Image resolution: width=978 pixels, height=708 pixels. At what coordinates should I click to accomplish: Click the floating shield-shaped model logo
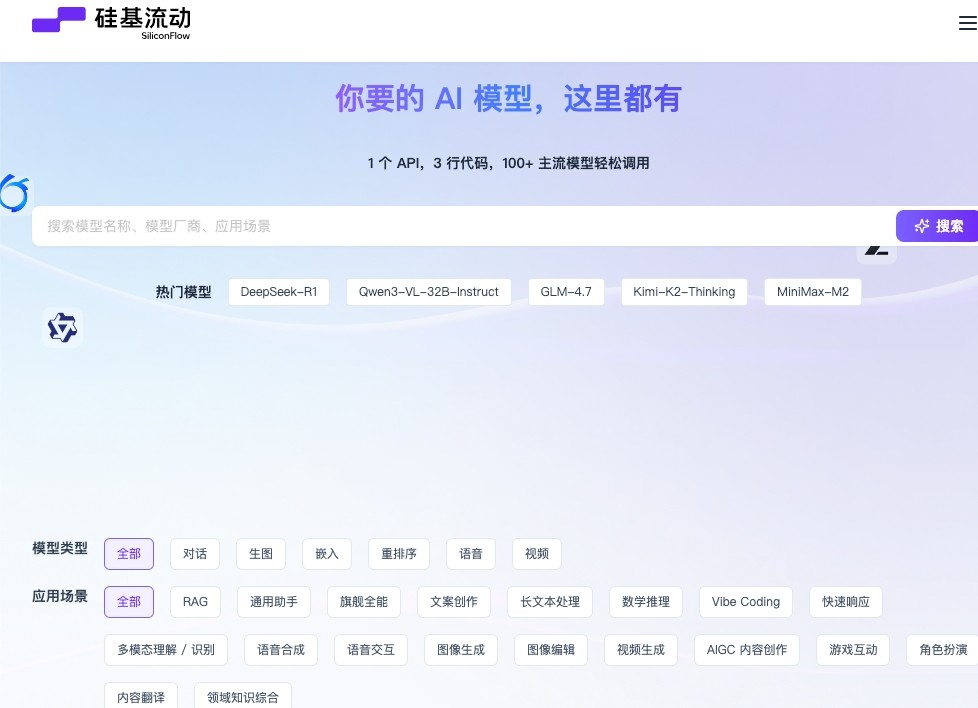[x=62, y=327]
